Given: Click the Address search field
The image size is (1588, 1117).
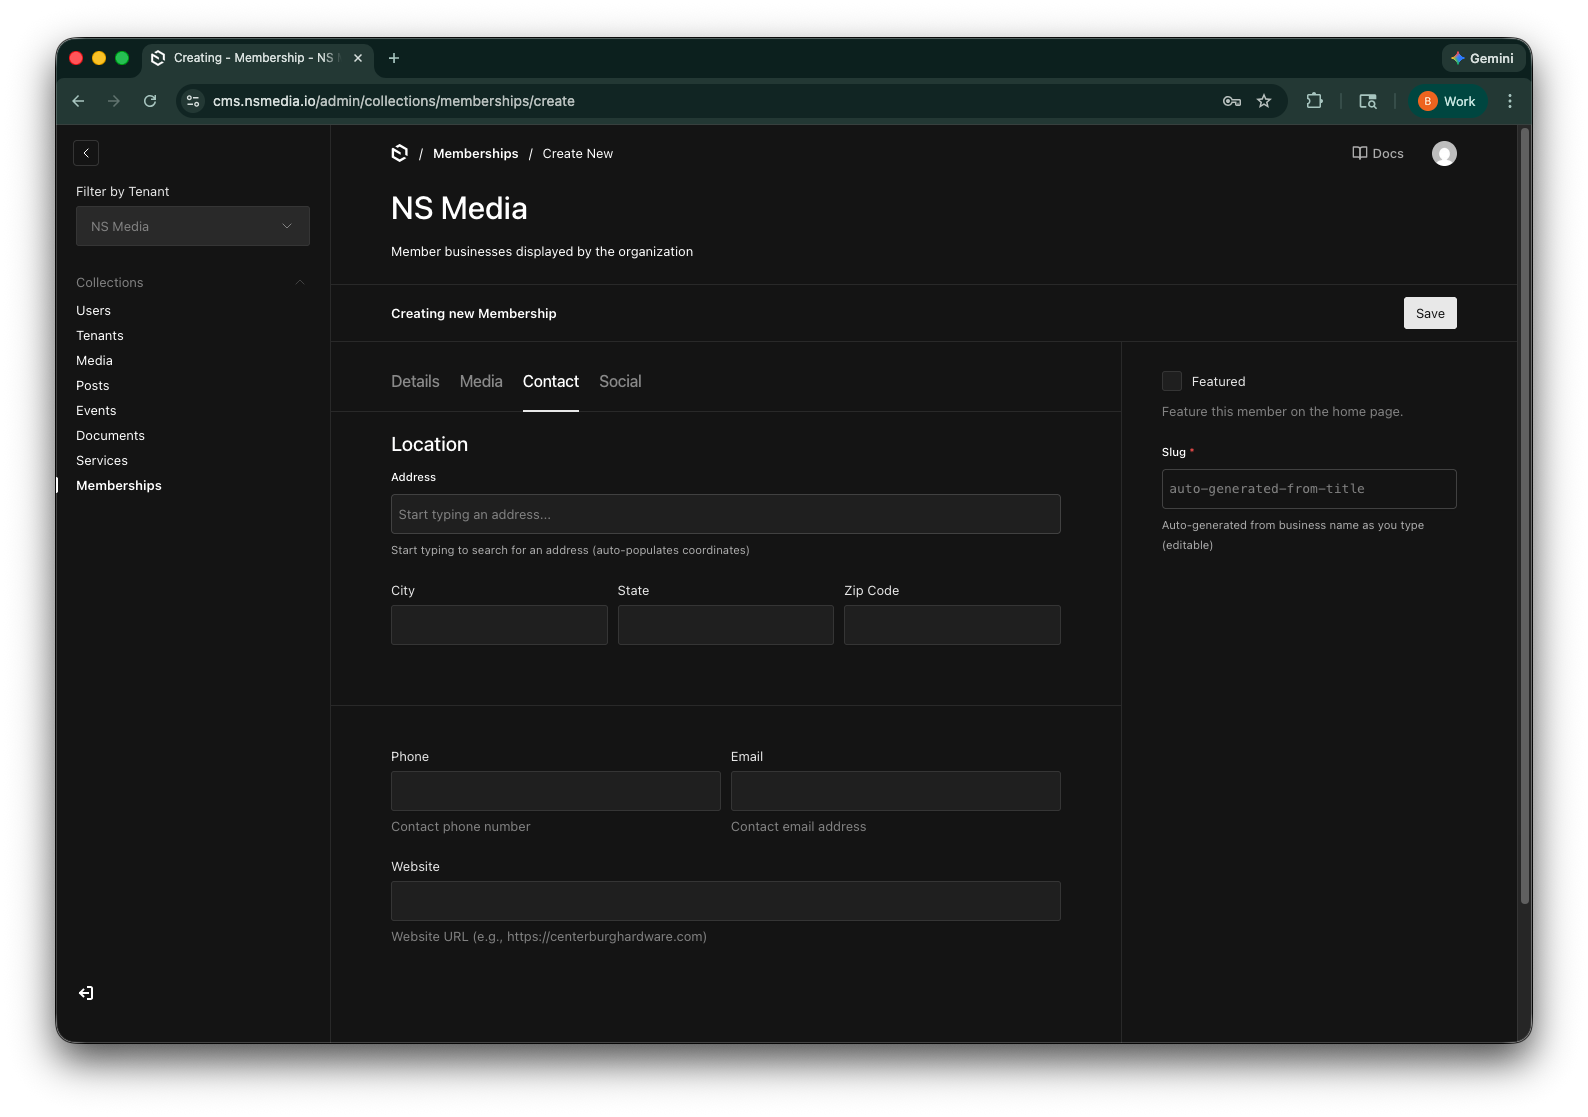Looking at the screenshot, I should pos(726,514).
